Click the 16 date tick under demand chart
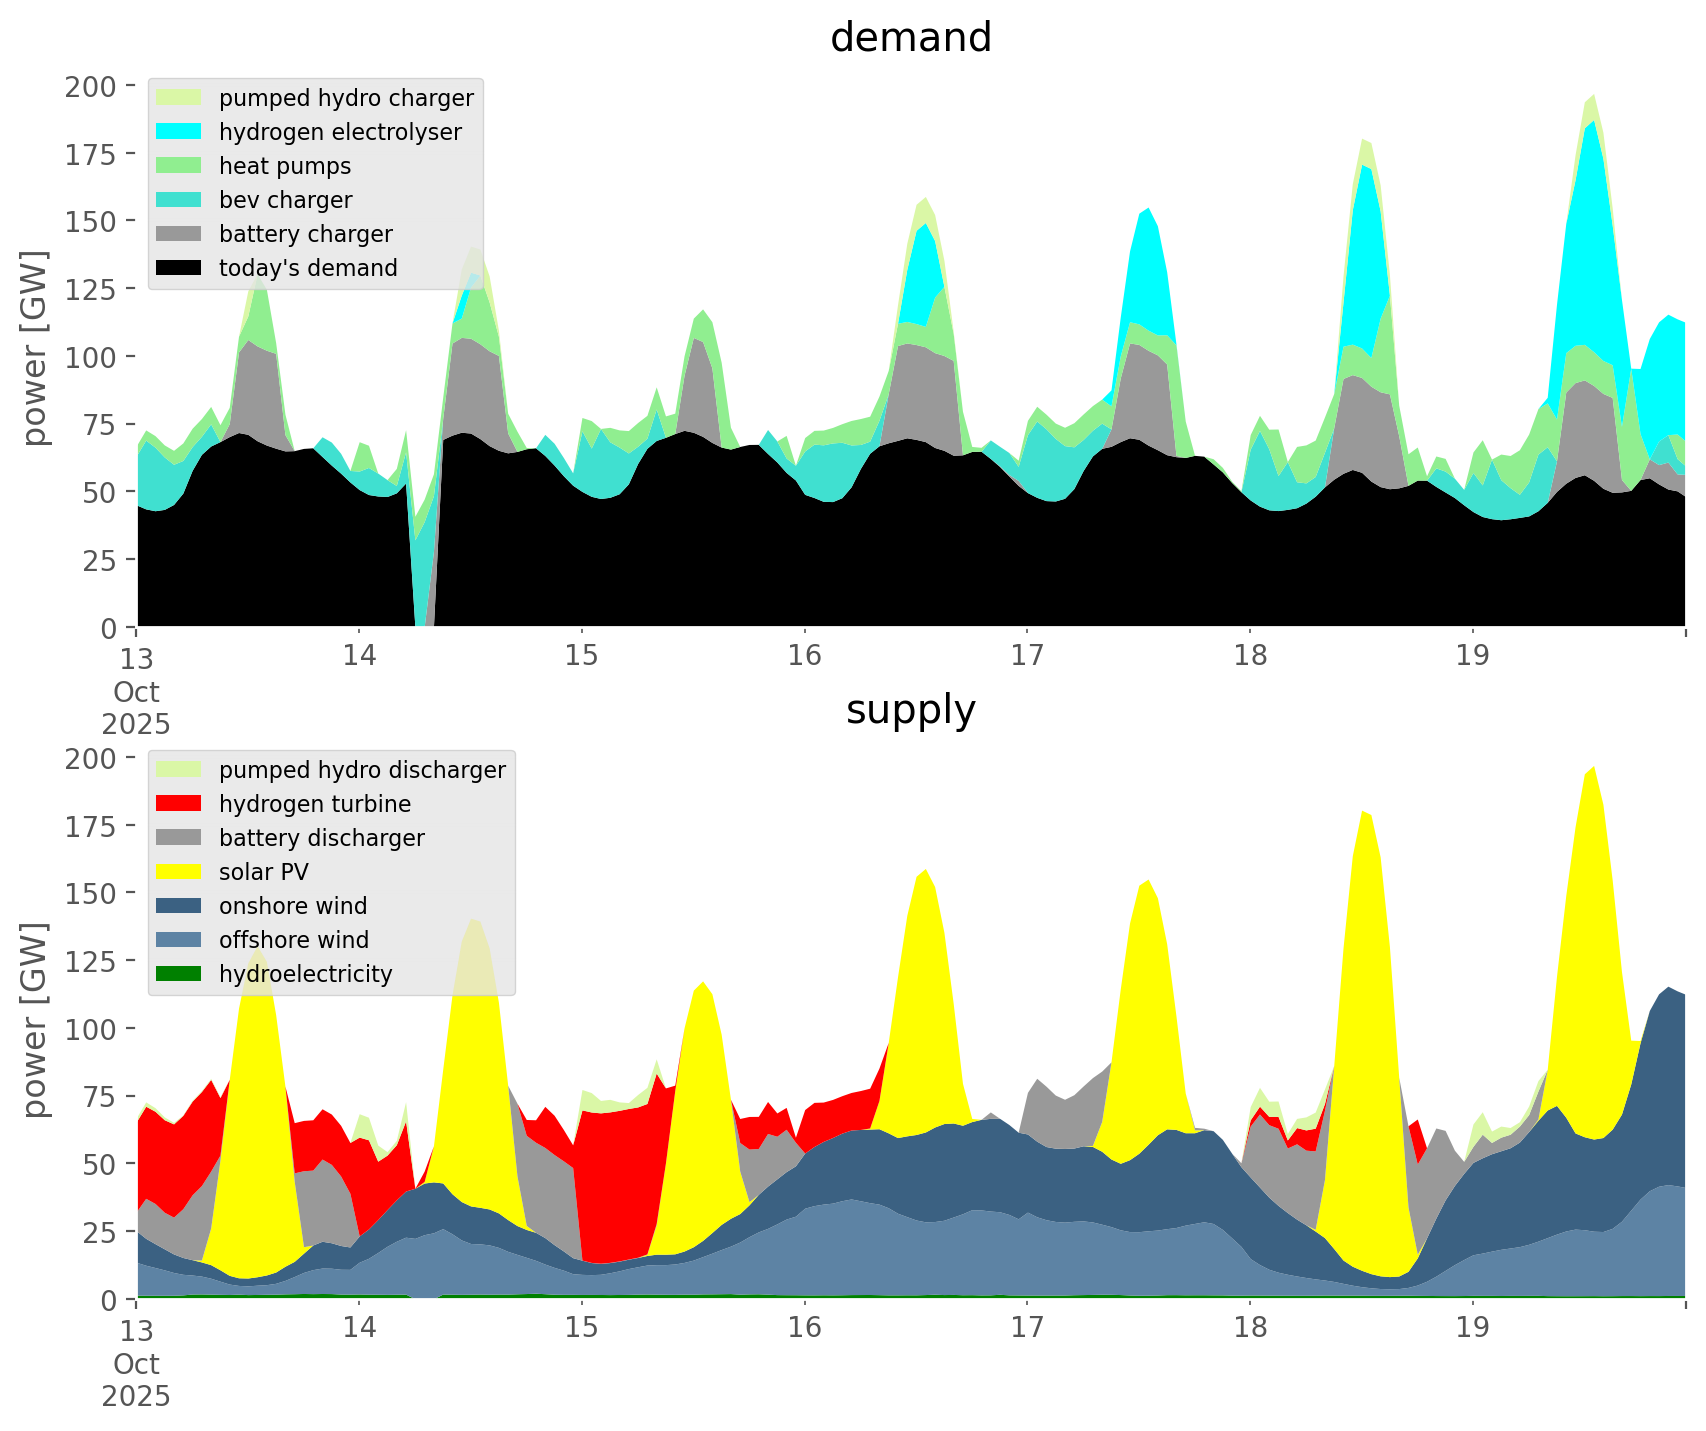 pos(803,656)
